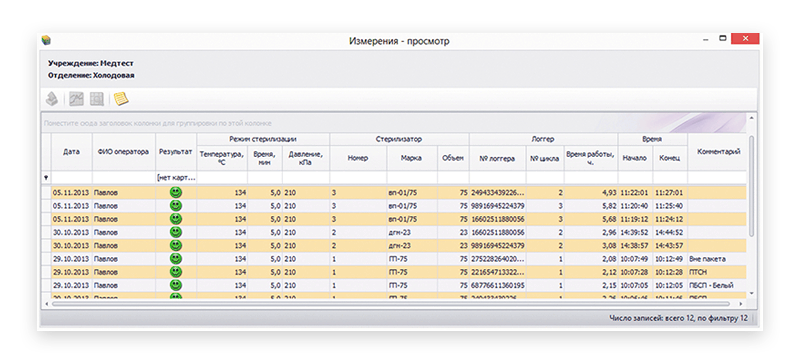This screenshot has width=800, height=364.
Task: Select the start time 14:39:52 cell
Action: click(635, 232)
